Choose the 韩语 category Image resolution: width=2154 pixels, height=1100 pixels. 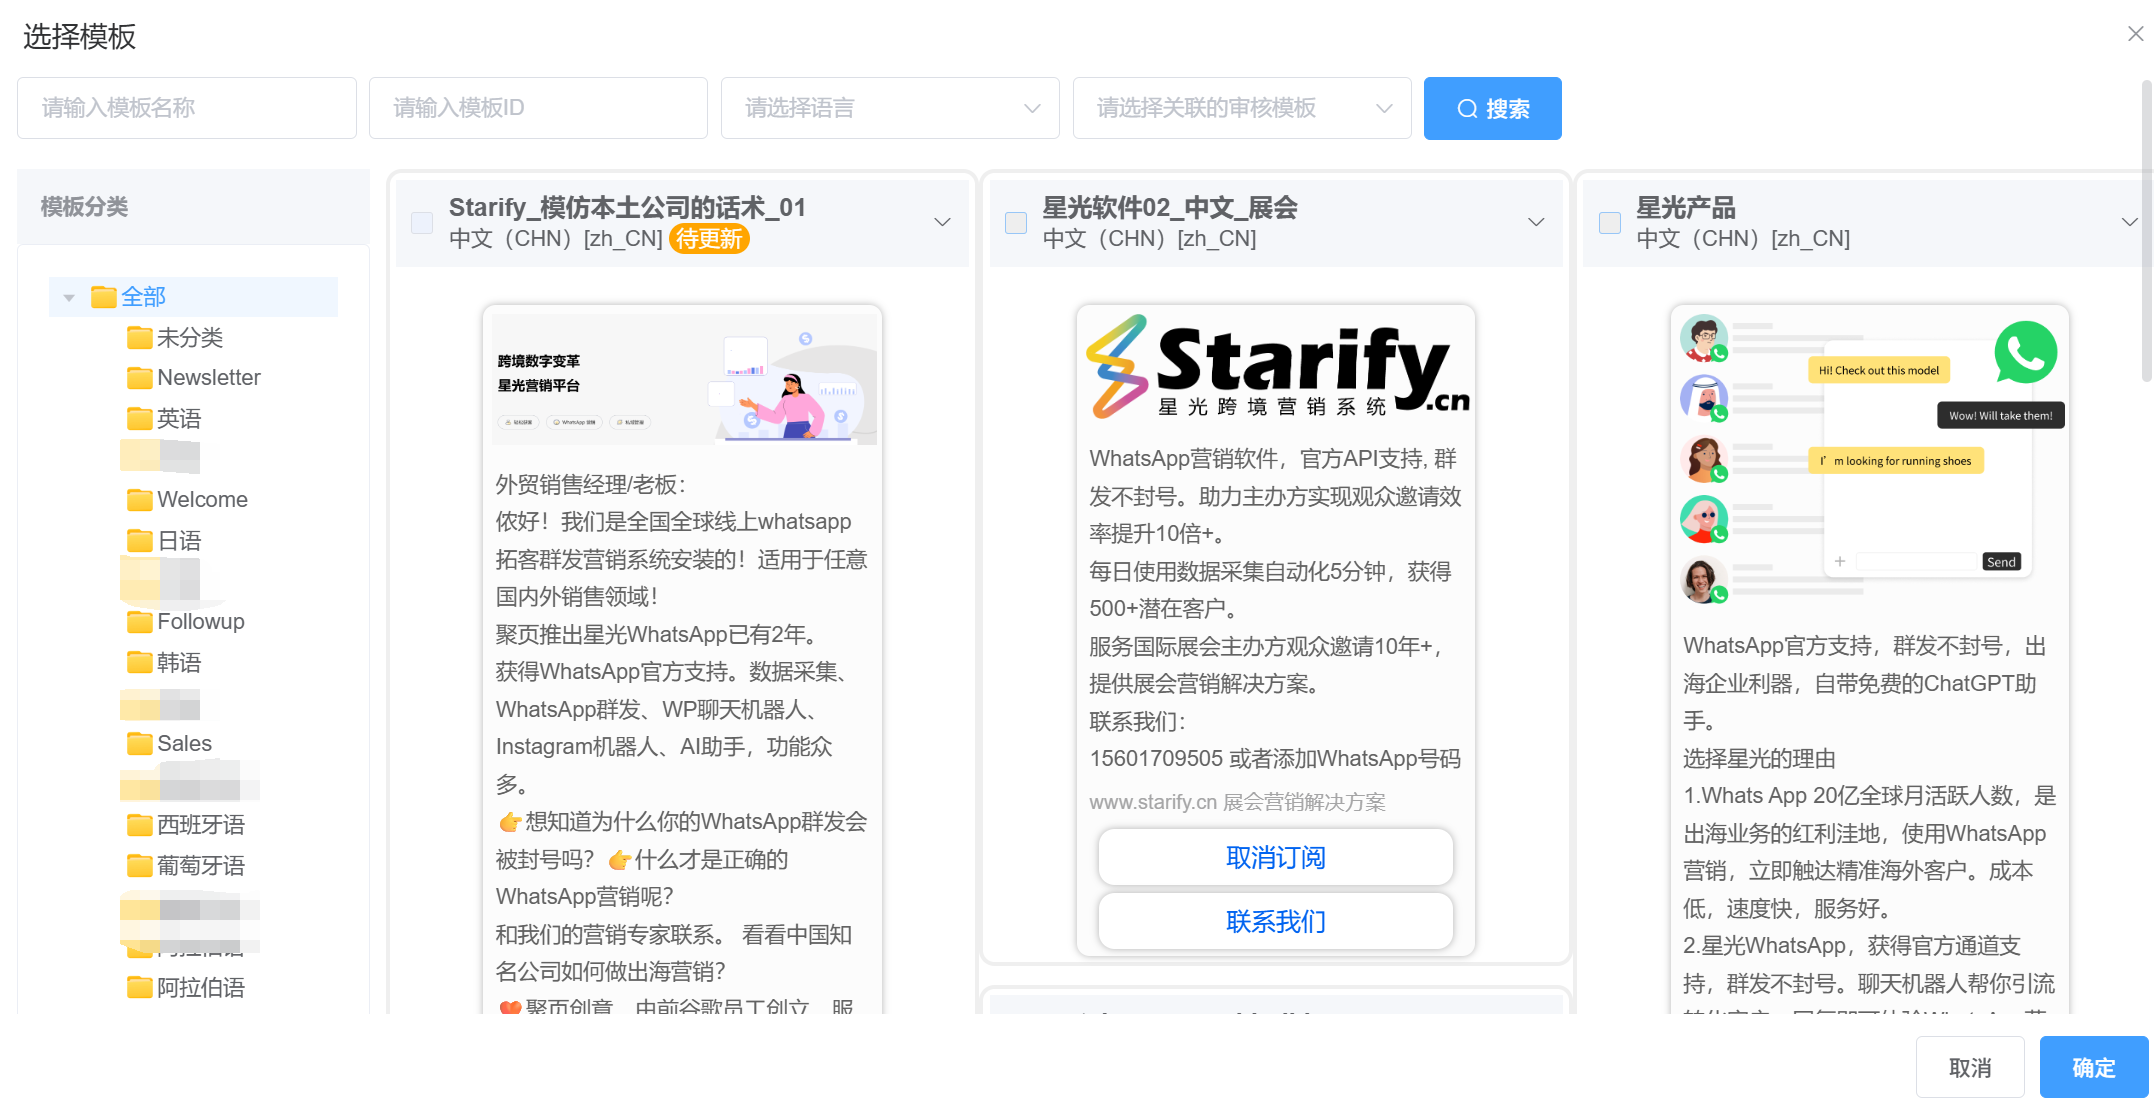[x=179, y=663]
